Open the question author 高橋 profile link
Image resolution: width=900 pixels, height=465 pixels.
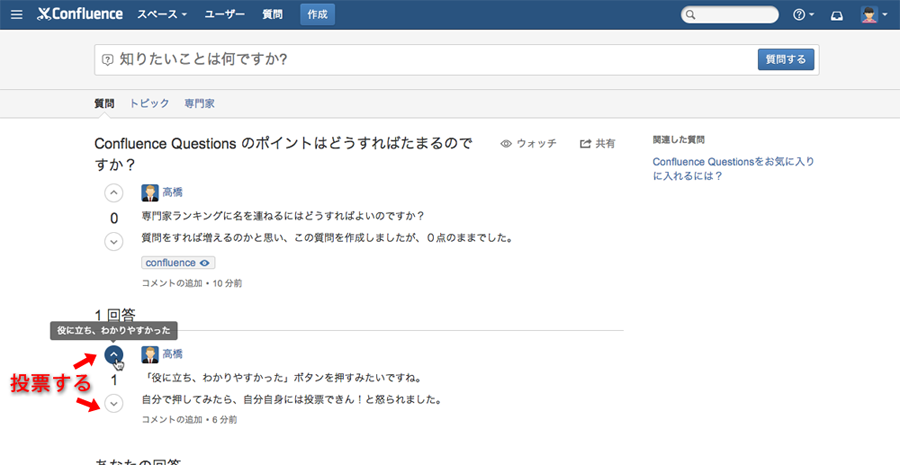point(173,193)
